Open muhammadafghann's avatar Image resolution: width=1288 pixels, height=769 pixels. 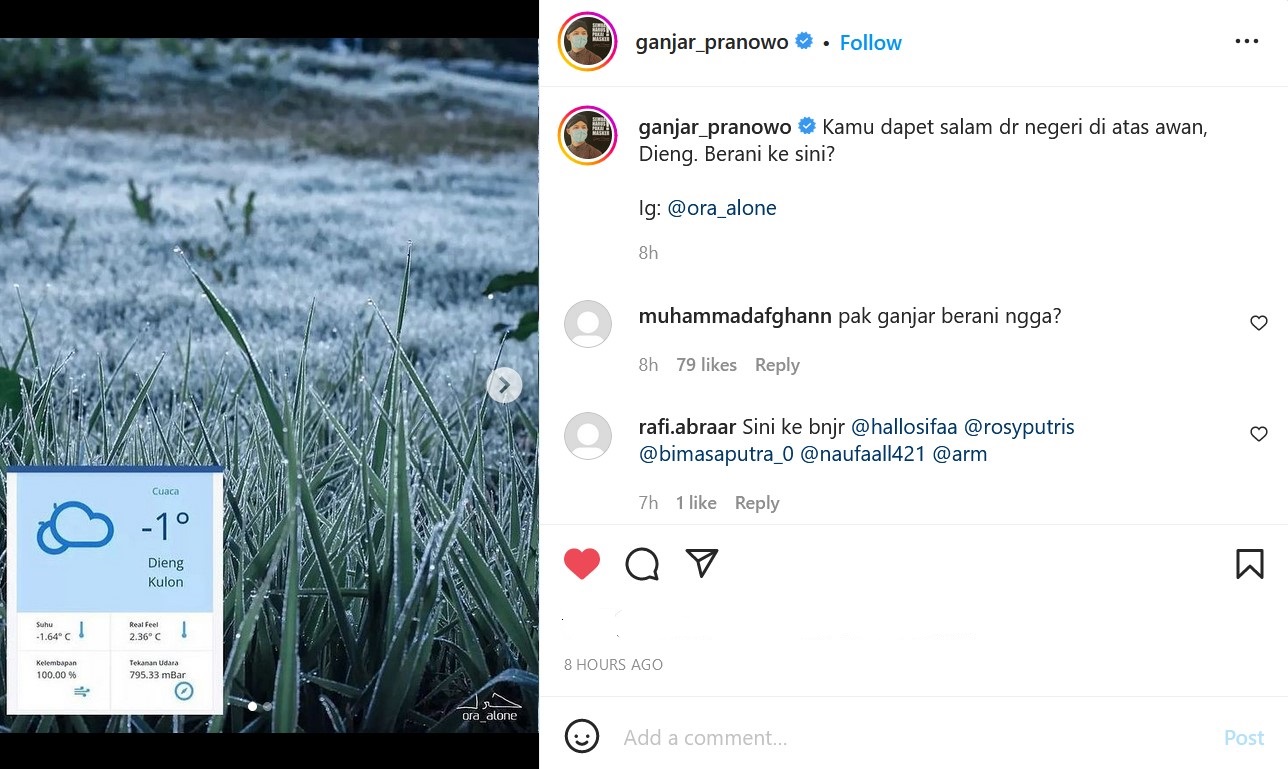click(x=588, y=324)
